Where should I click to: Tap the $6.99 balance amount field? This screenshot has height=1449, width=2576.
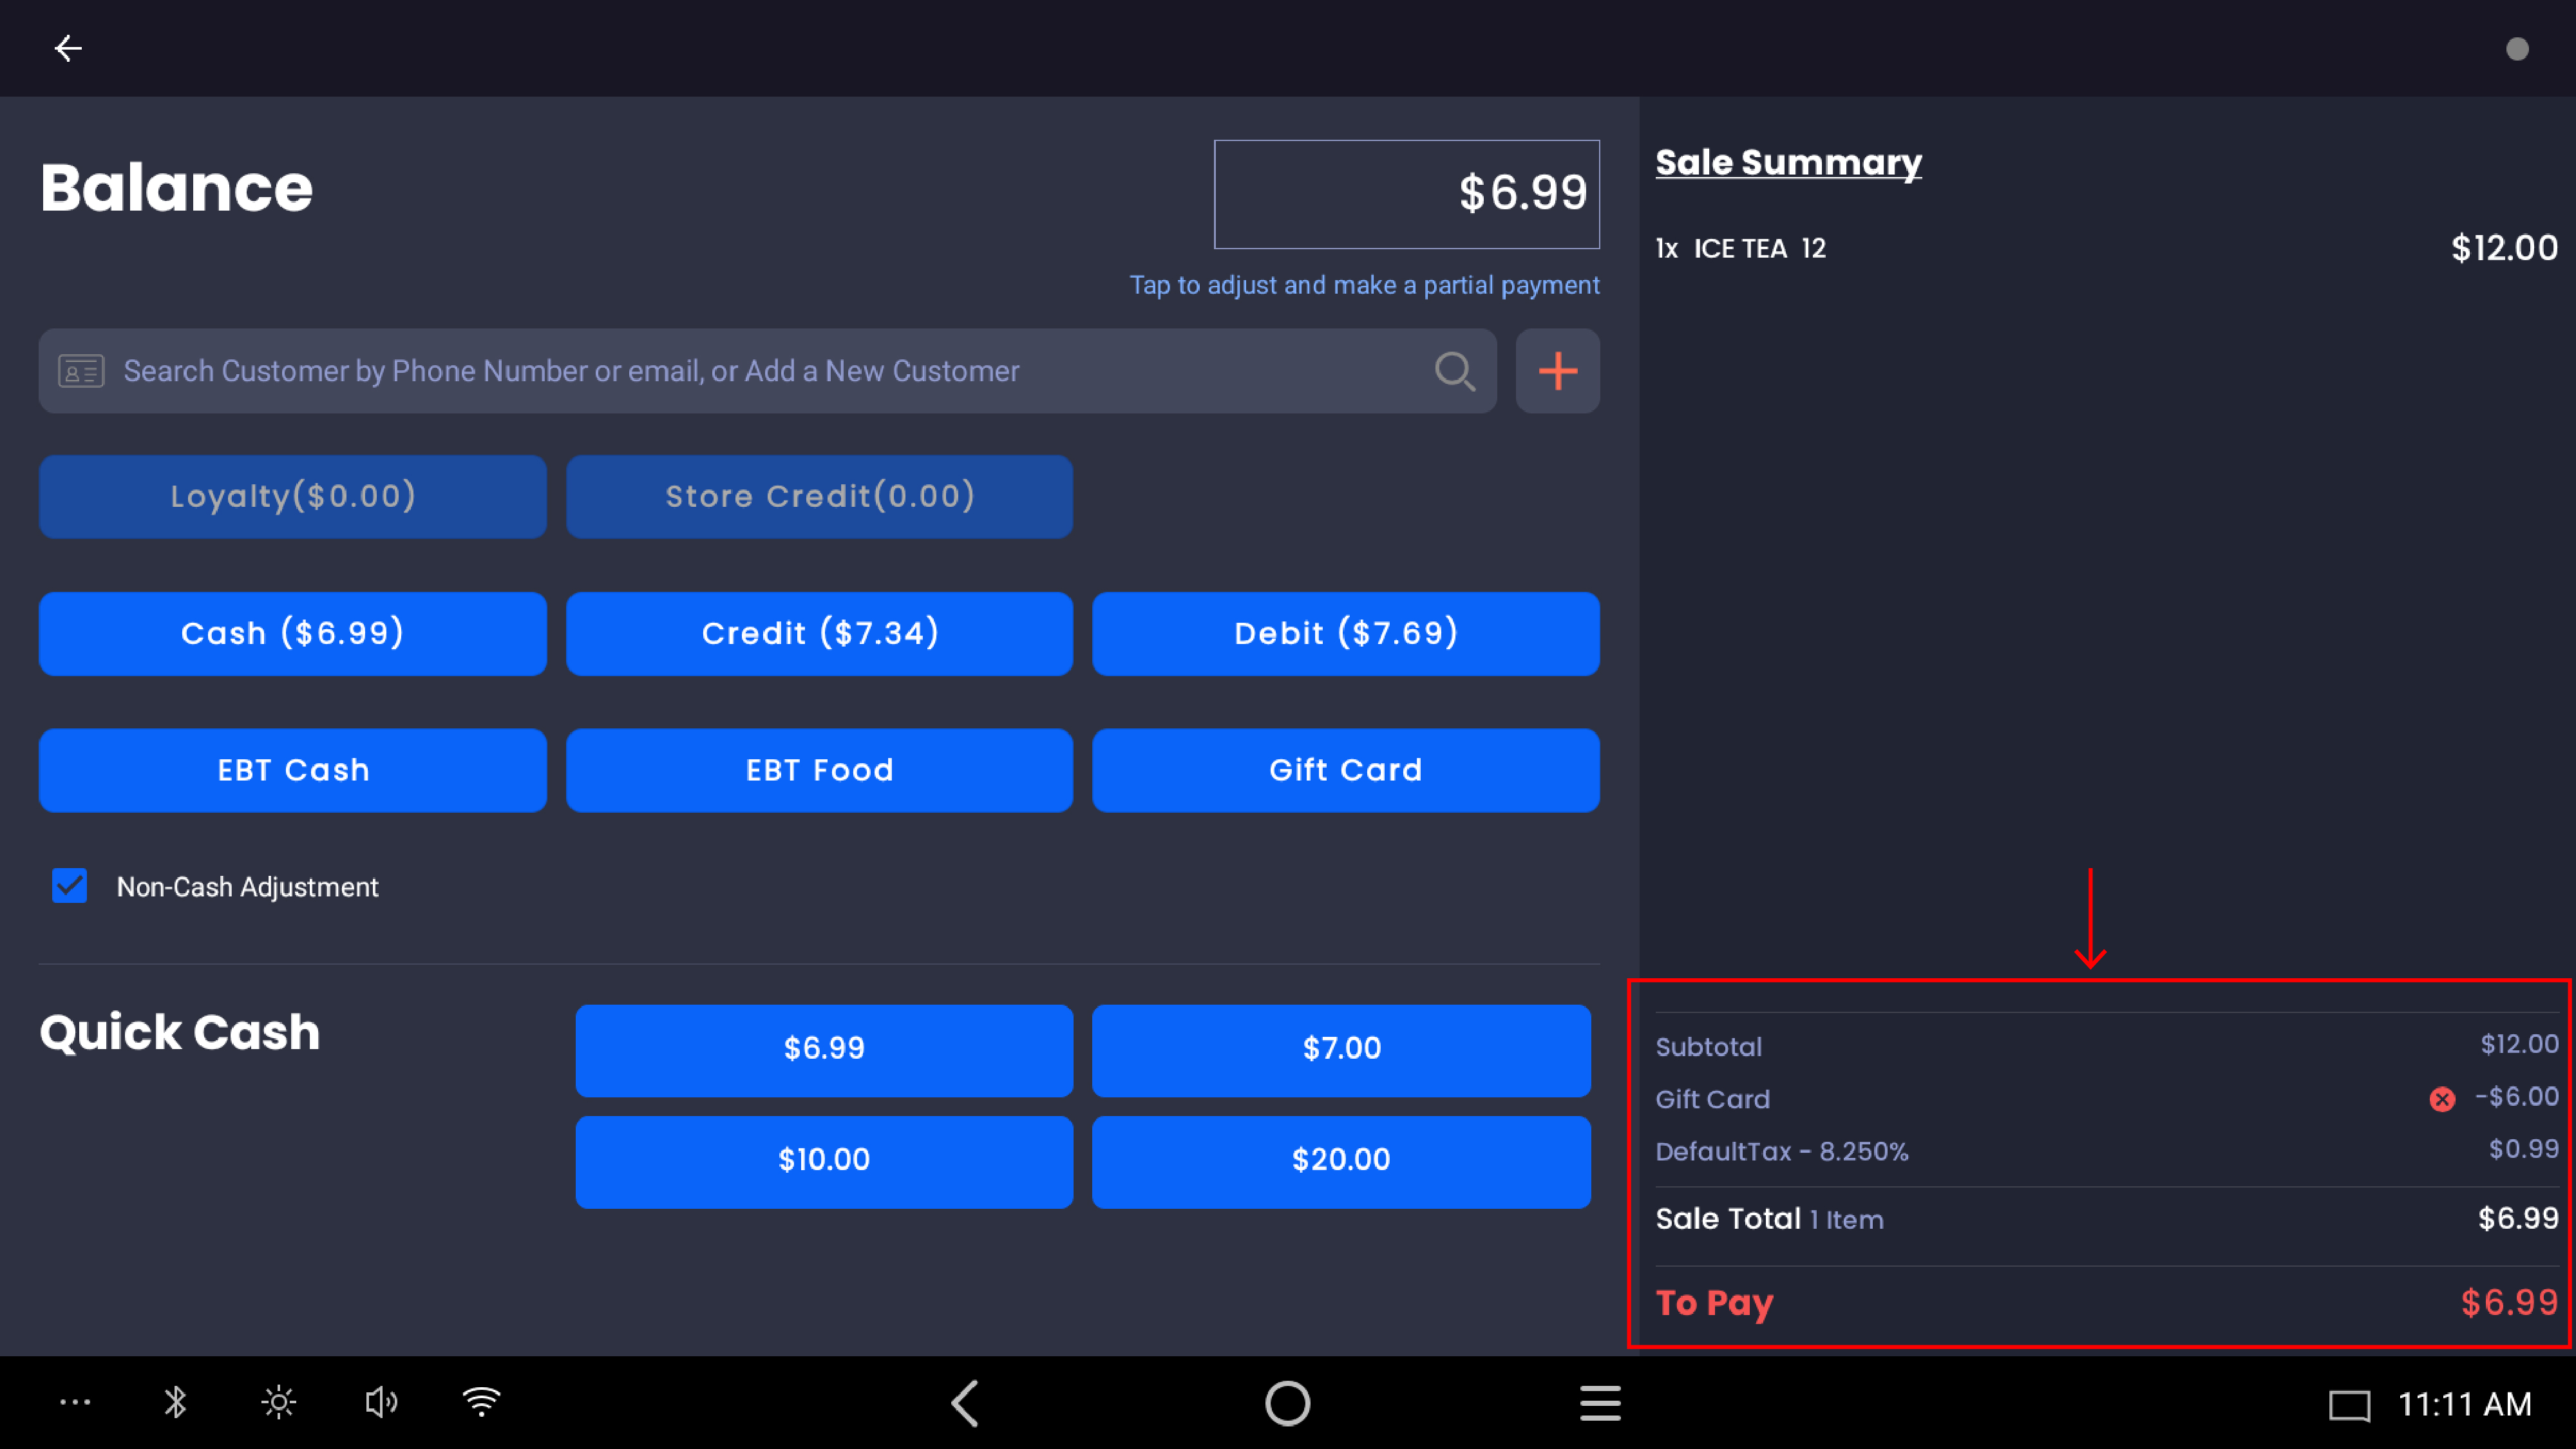coord(1406,194)
